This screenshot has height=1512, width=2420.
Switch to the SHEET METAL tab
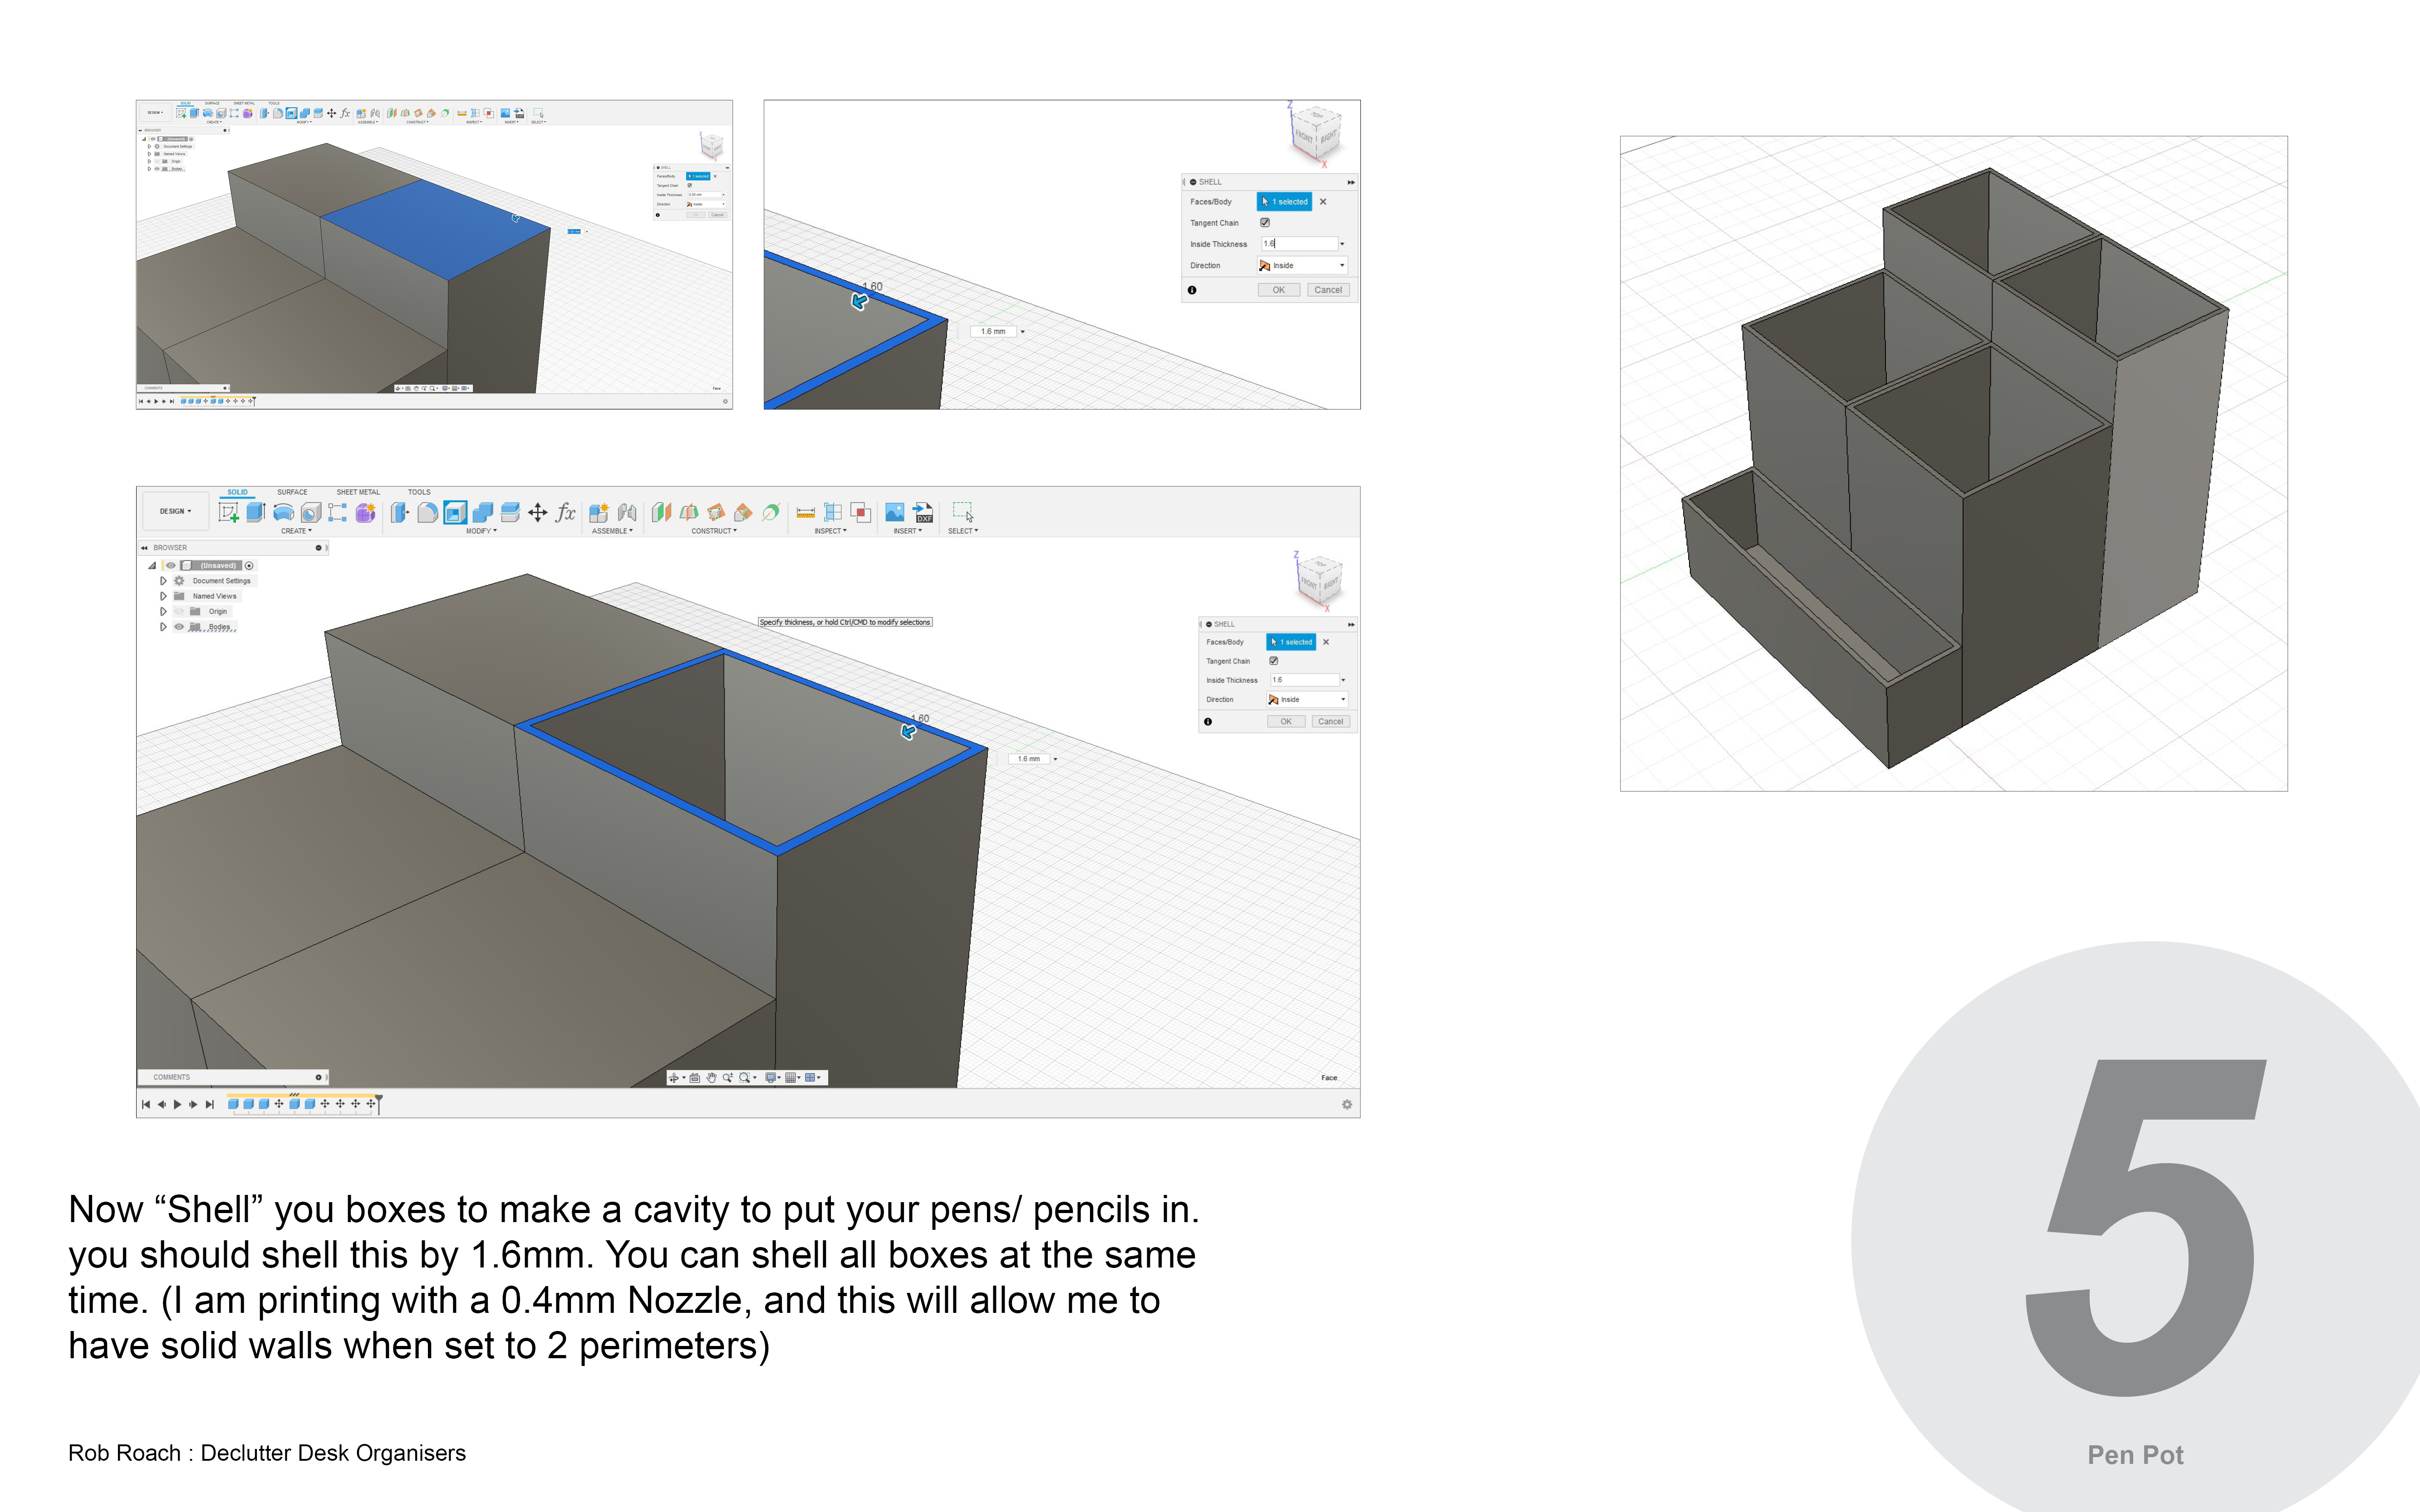tap(358, 492)
